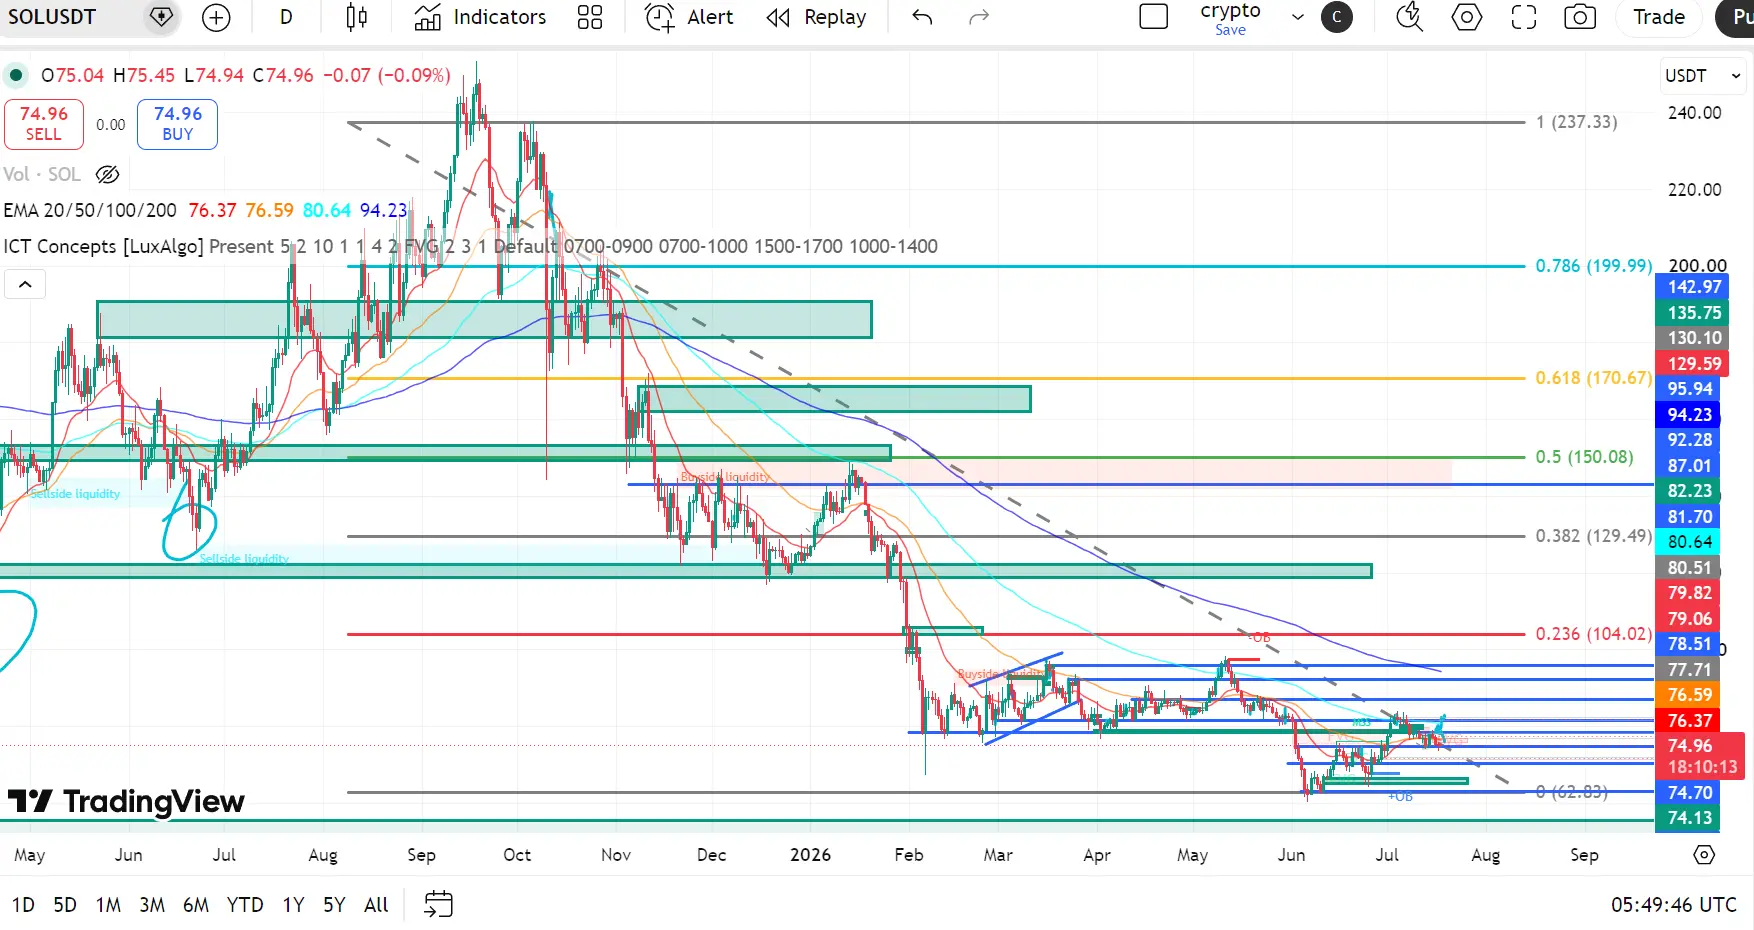This screenshot has width=1754, height=930.
Task: Click the 0.236 (104.02) Fibonacci label
Action: click(x=1594, y=634)
